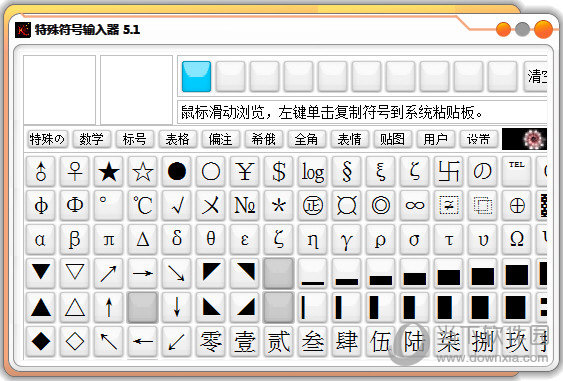The height and width of the screenshot is (381, 563).
Task: Copy the hollow up-pointing triangle symbol
Action: (x=75, y=307)
